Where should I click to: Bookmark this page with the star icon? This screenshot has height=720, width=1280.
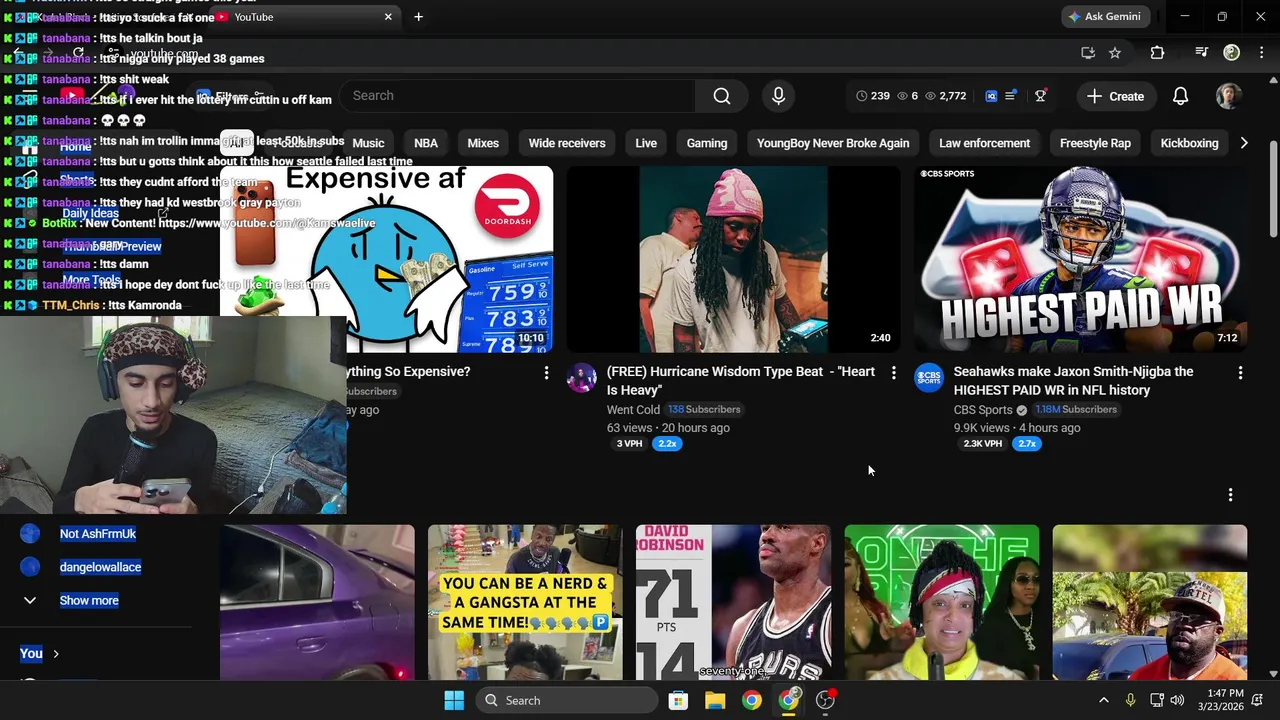pos(1115,53)
